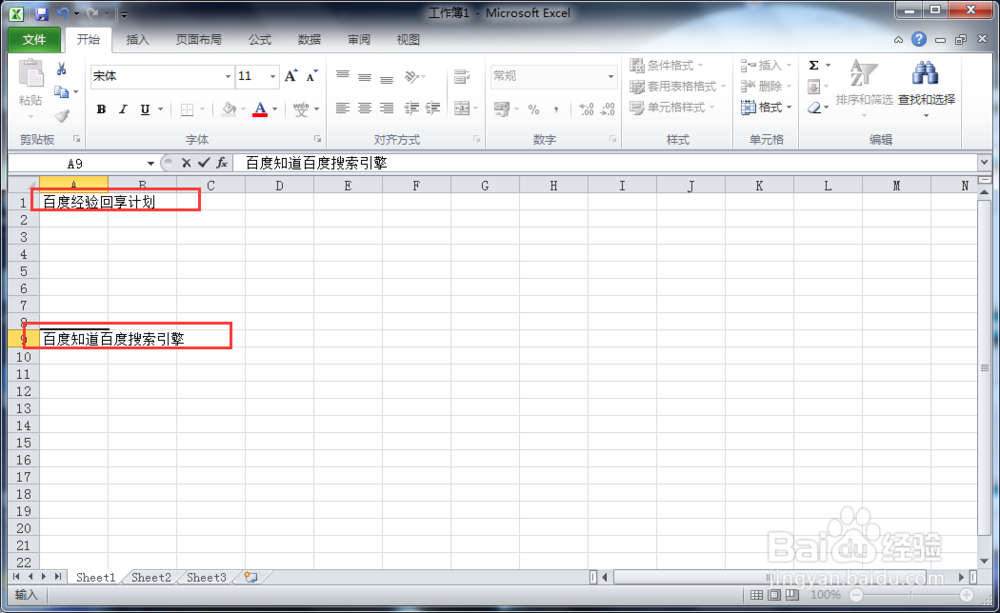Toggle Center text alignment
Viewport: 1000px width, 613px height.
(364, 108)
